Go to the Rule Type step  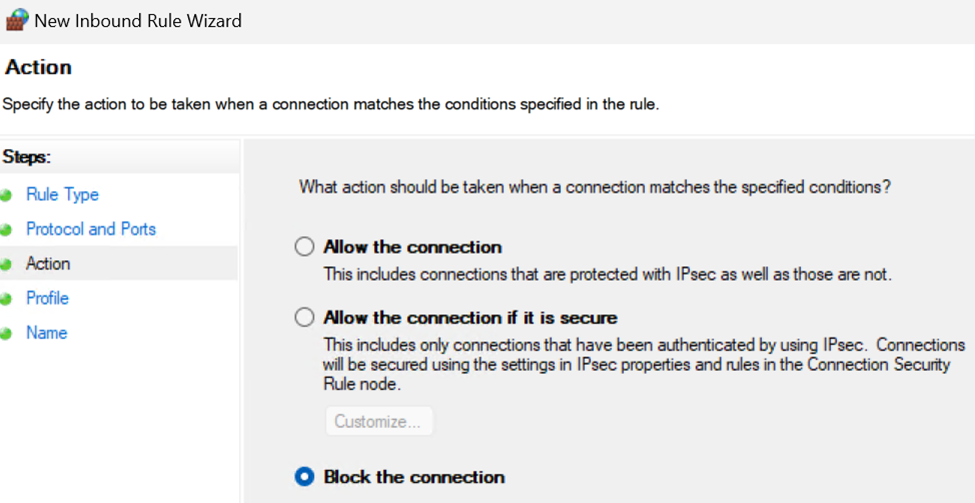62,195
